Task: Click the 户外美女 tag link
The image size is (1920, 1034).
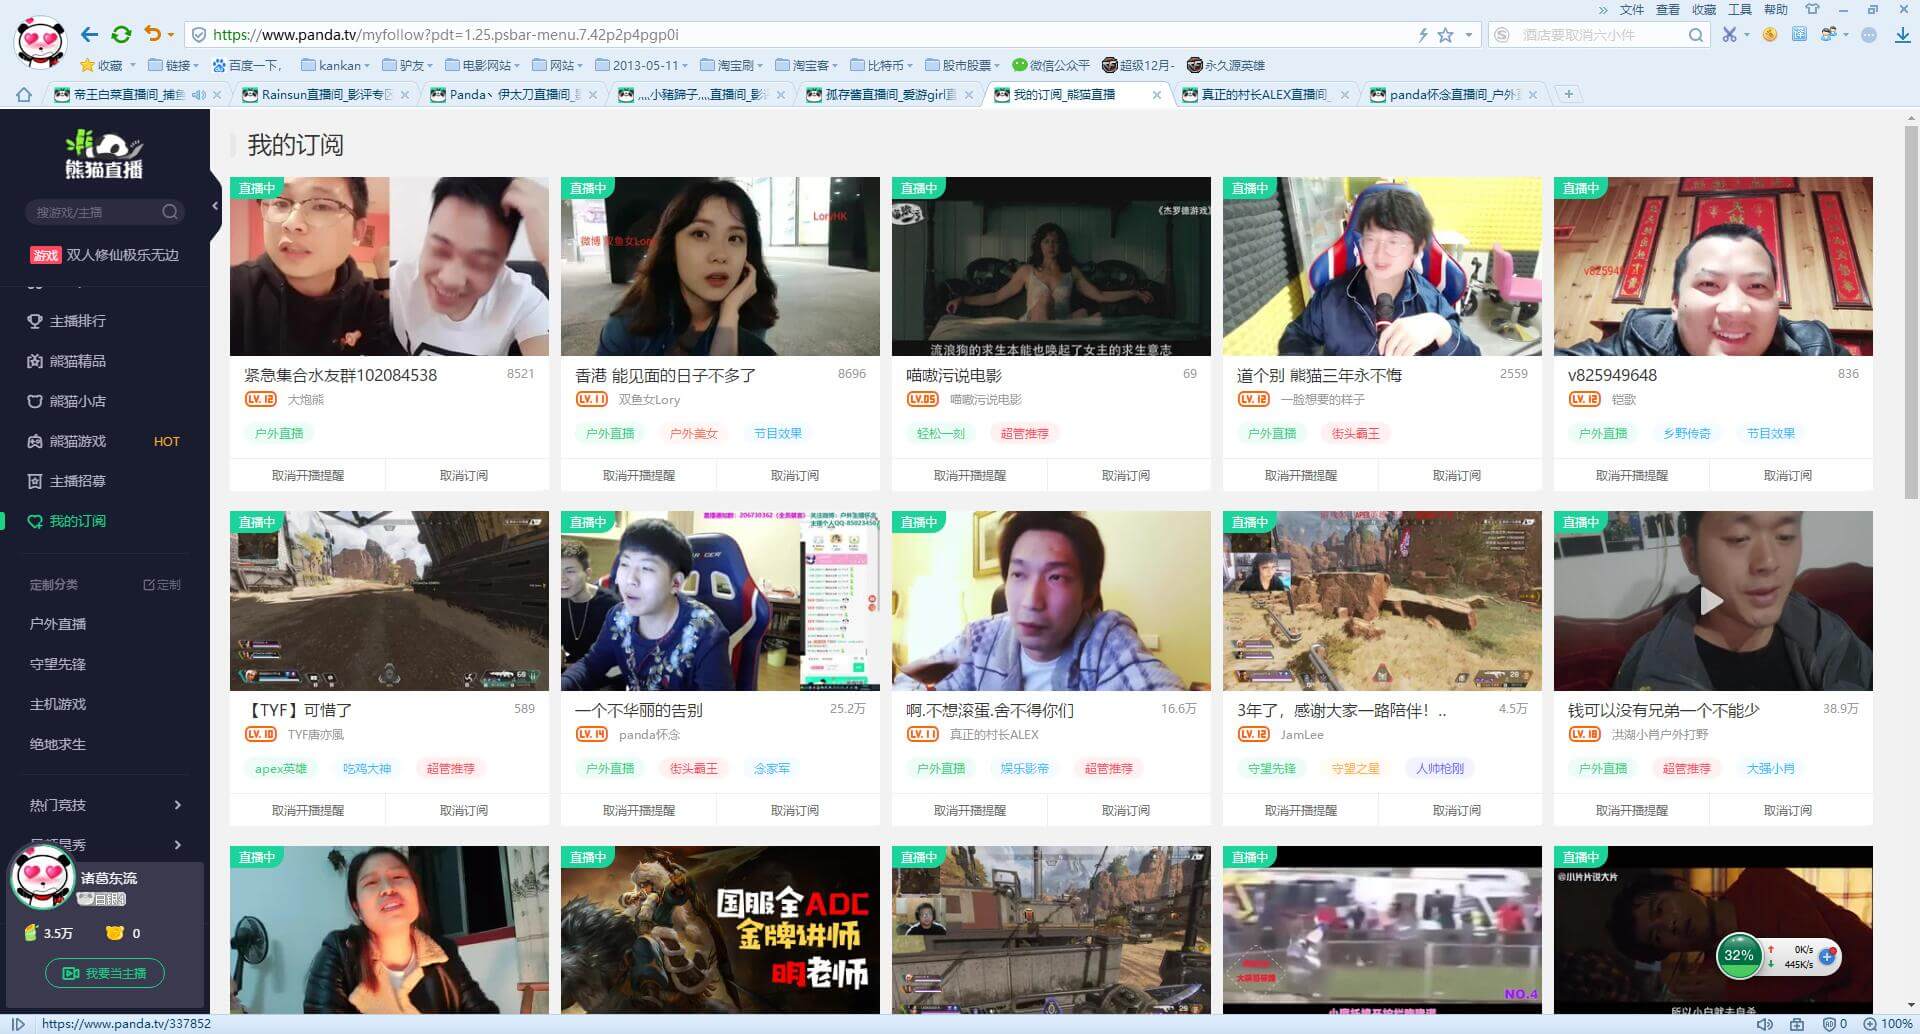Action: click(694, 434)
